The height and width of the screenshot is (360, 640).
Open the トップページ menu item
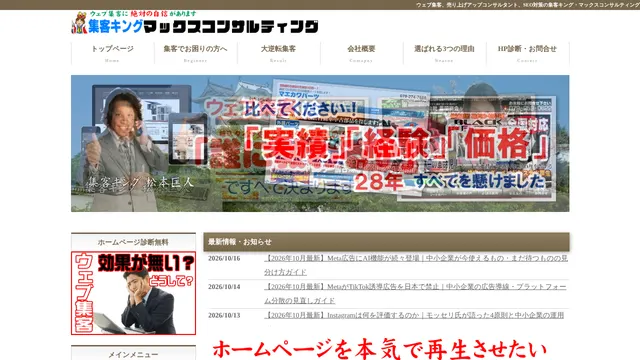[112, 53]
